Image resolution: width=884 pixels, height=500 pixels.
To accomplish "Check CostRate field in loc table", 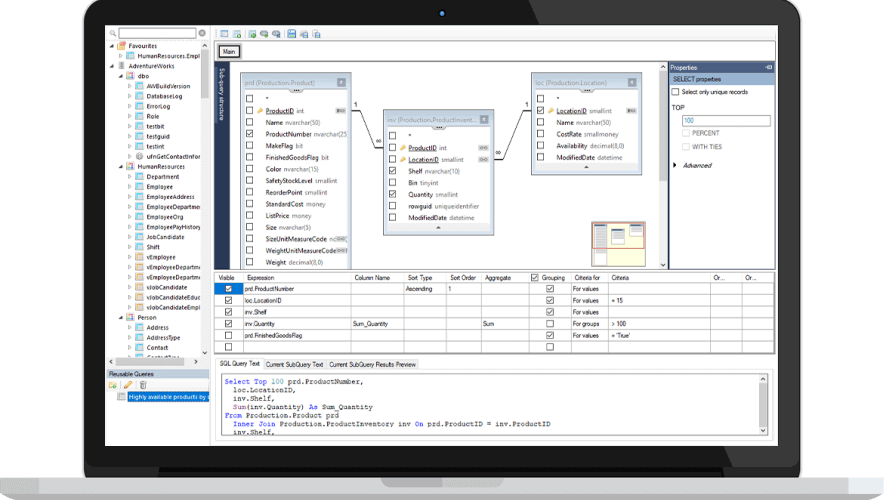I will [541, 134].
